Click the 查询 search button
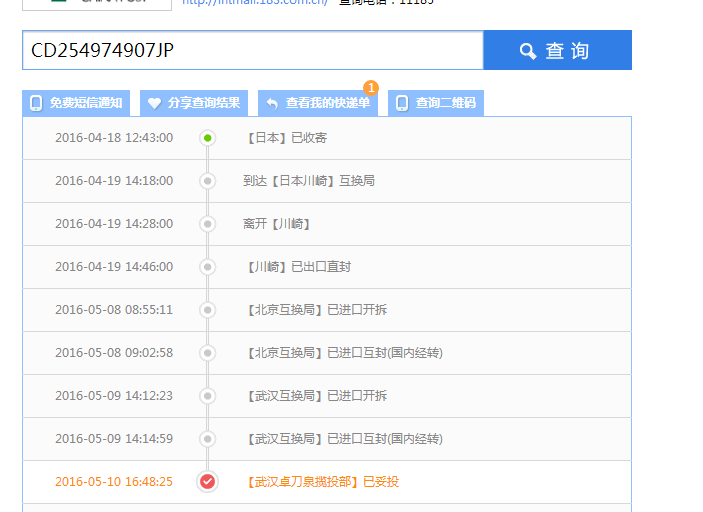Viewport: 703px width, 512px height. [557, 50]
